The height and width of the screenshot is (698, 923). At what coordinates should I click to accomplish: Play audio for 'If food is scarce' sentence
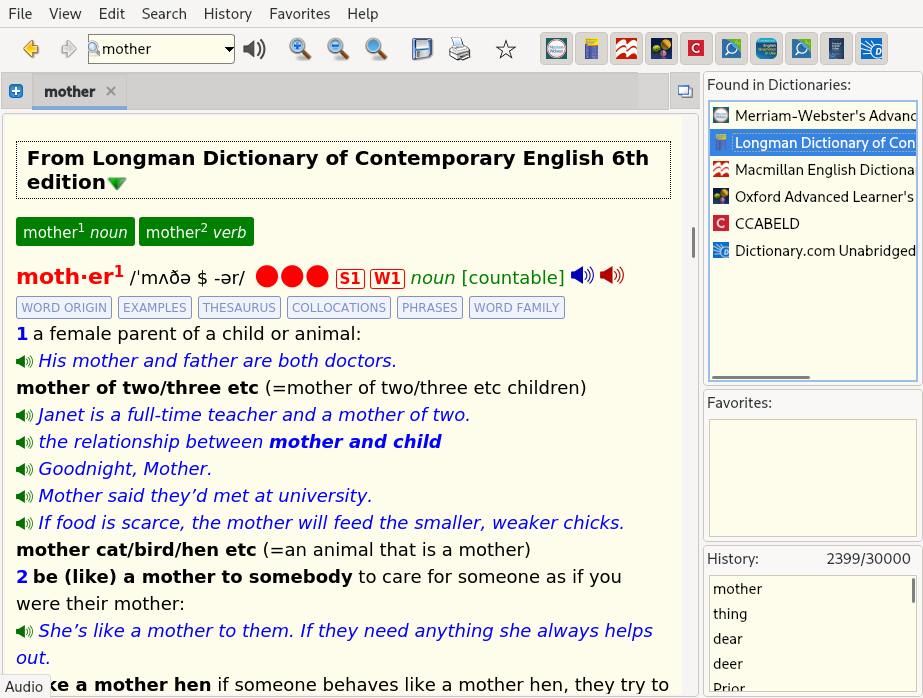tap(25, 524)
